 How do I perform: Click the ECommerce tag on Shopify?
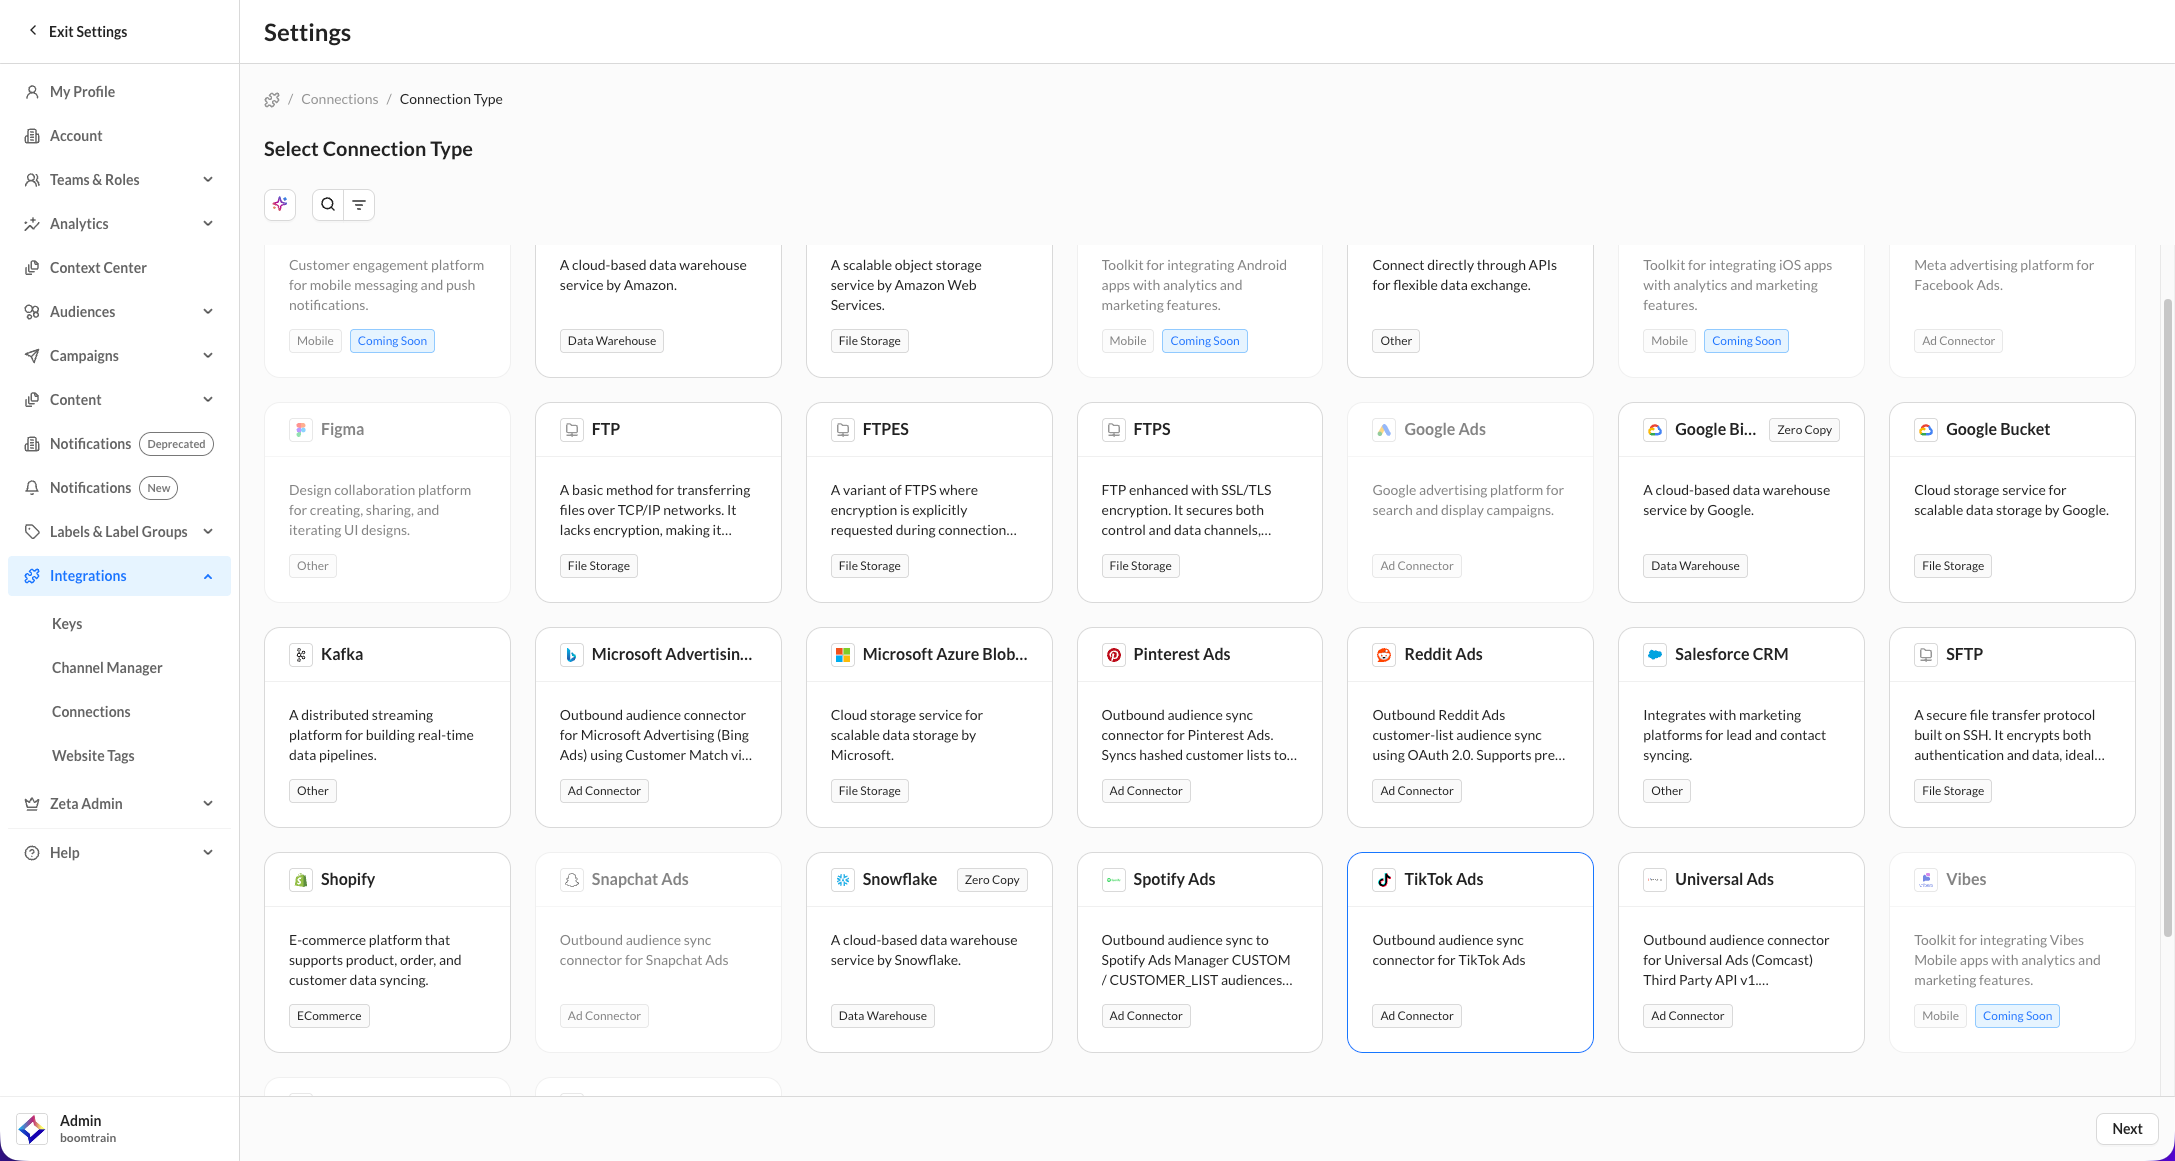pos(329,1016)
